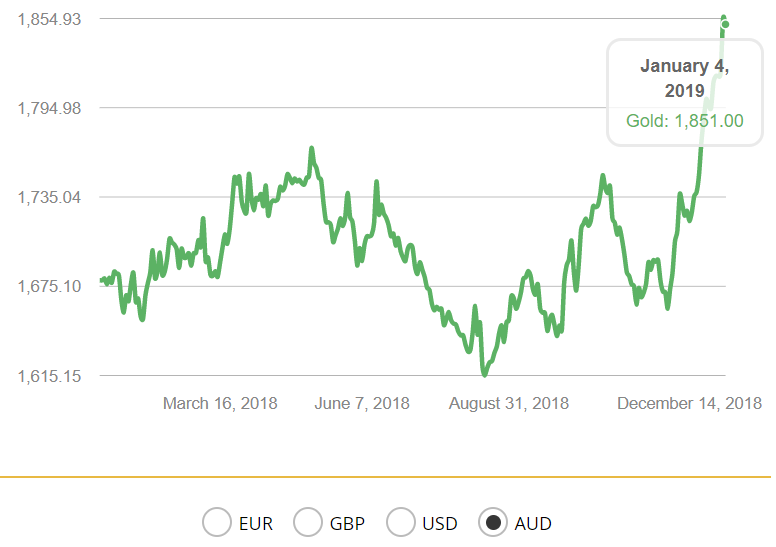Click the 'January 4, 2019' tooltip date

[x=684, y=78]
